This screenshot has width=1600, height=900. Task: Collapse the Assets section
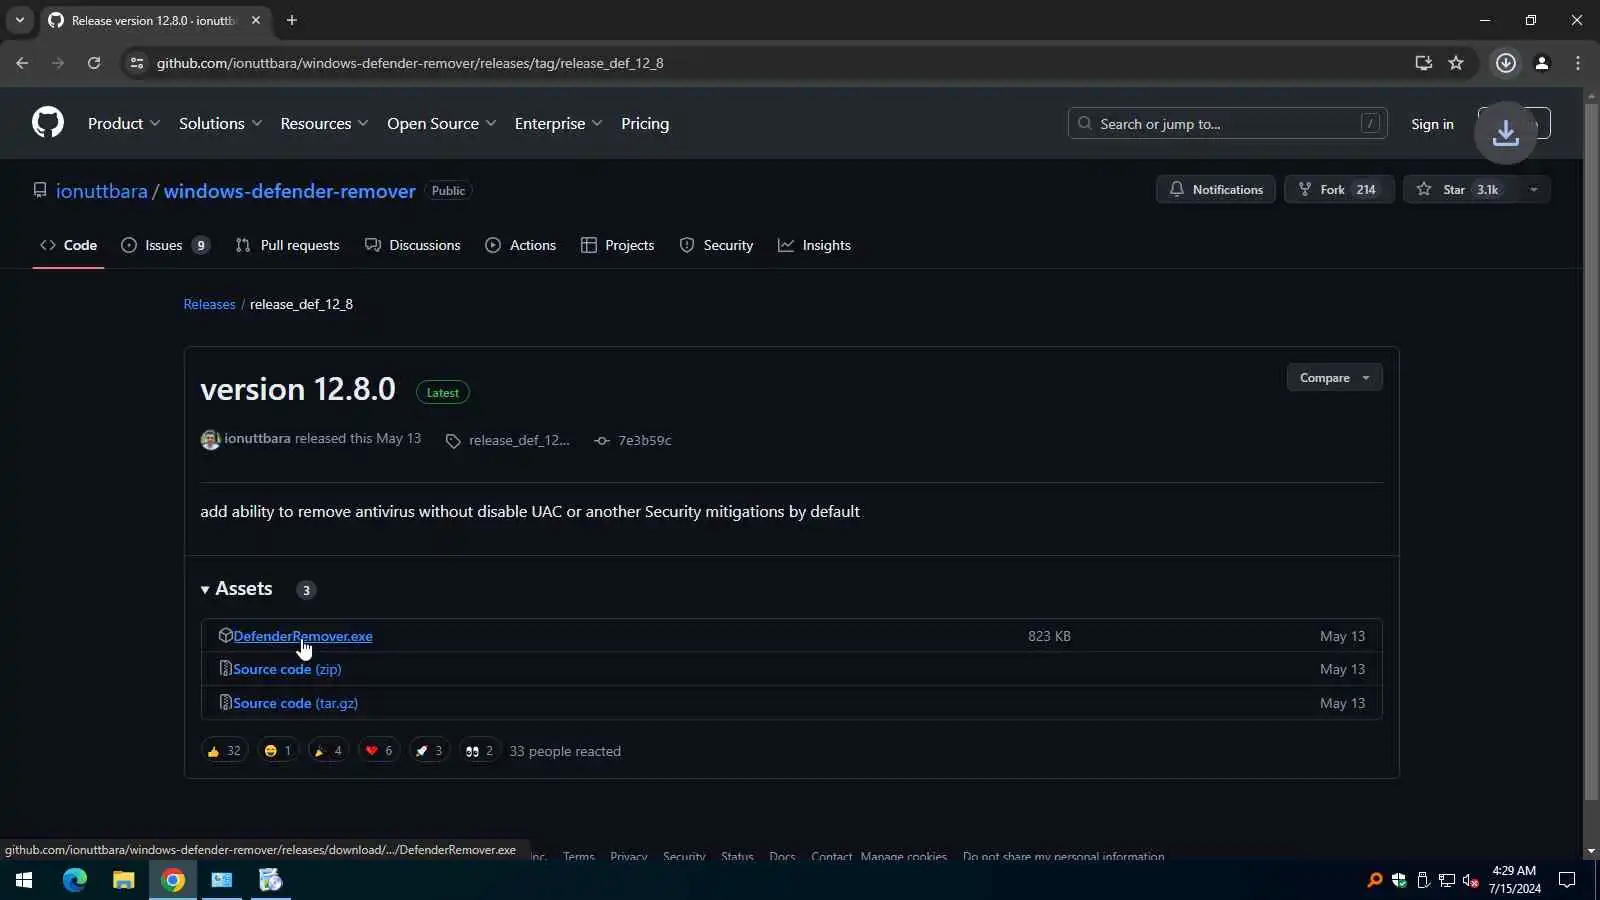pyautogui.click(x=236, y=589)
